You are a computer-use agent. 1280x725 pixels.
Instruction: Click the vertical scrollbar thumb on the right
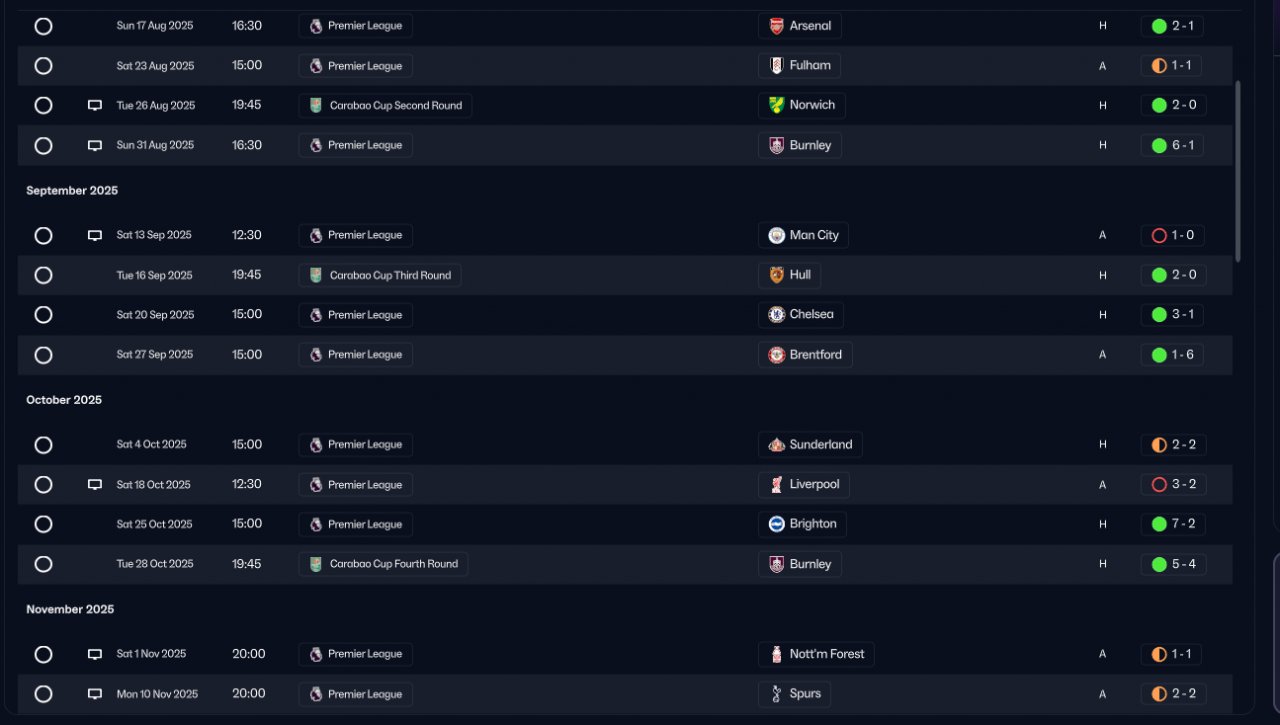[x=1238, y=170]
